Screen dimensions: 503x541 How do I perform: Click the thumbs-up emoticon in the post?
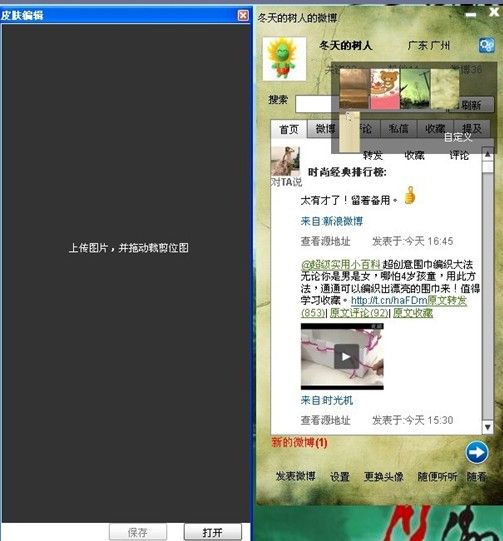(410, 195)
